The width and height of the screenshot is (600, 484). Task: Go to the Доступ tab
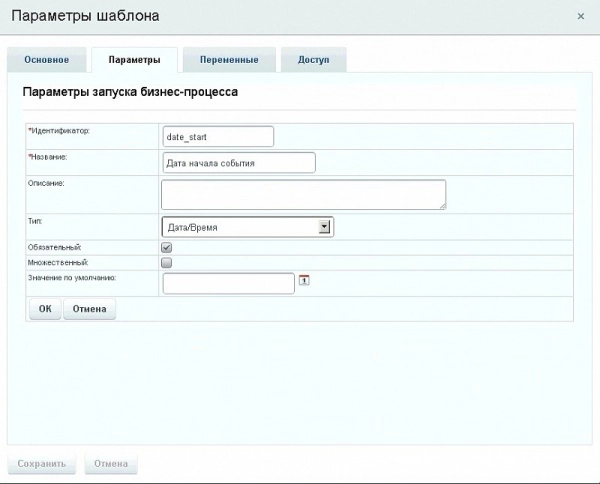point(313,60)
